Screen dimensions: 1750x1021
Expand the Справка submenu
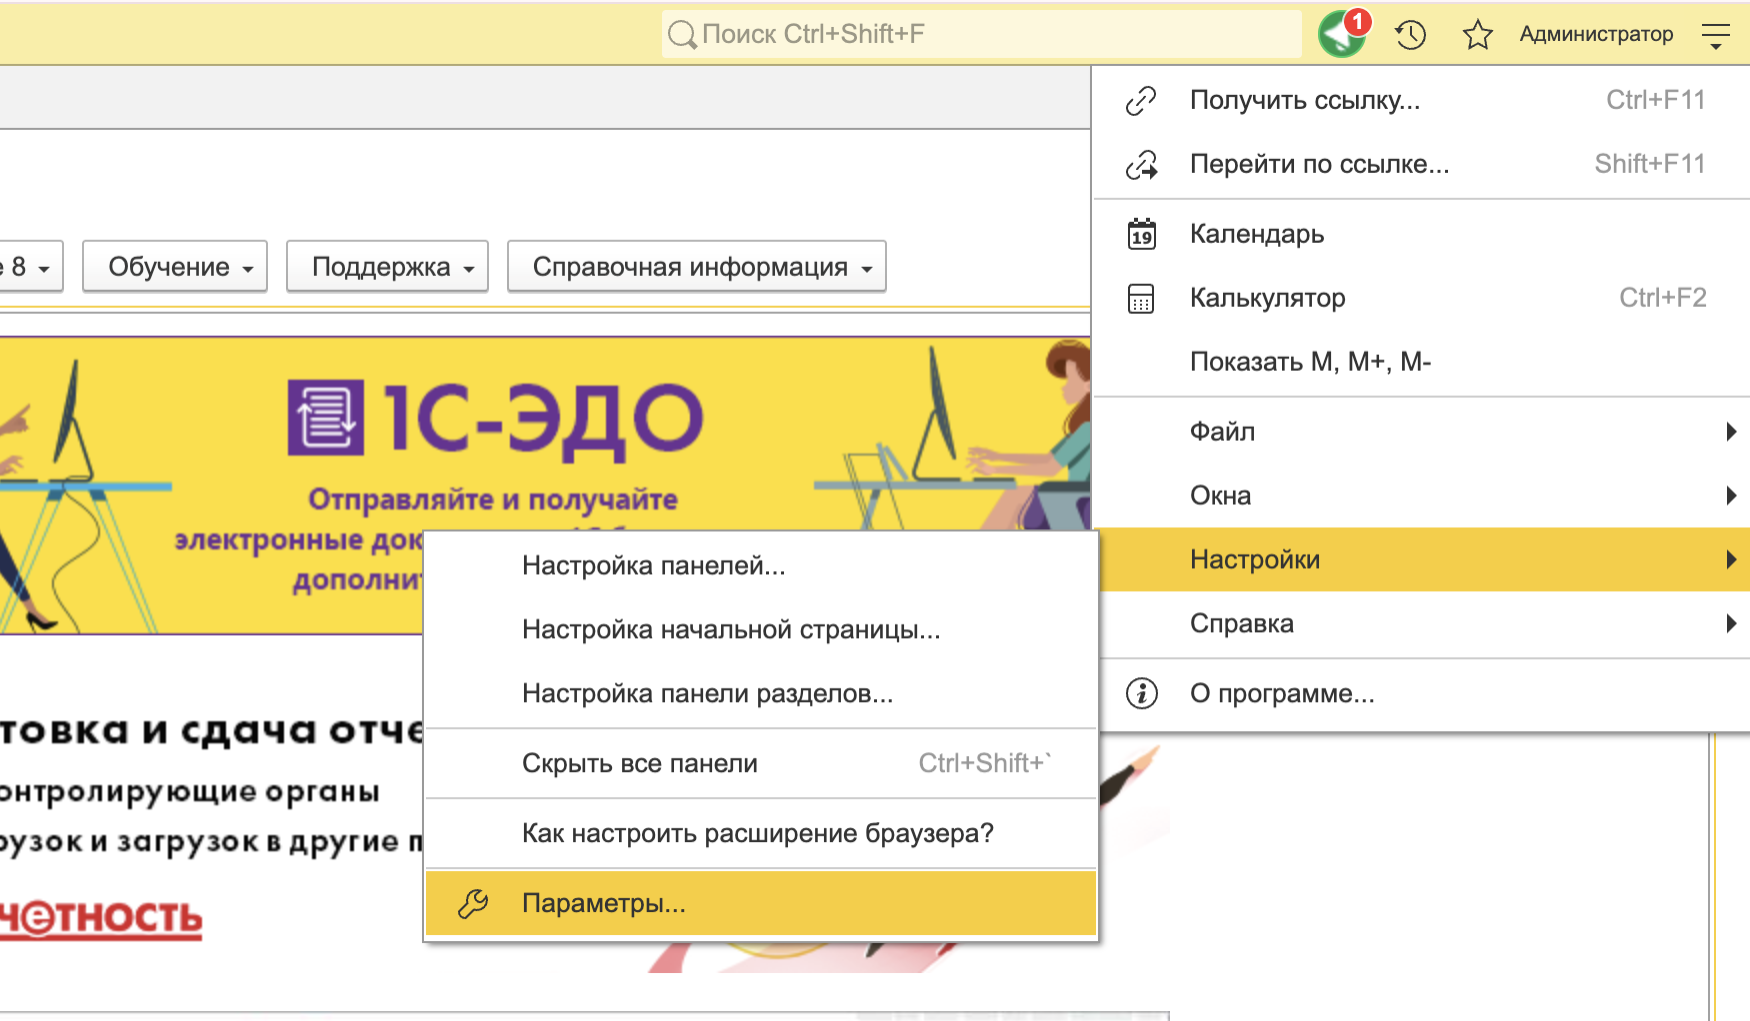1422,623
